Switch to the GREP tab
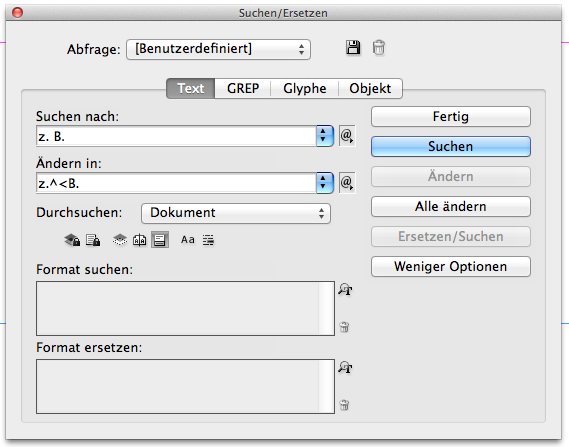This screenshot has height=447, width=569. click(243, 88)
